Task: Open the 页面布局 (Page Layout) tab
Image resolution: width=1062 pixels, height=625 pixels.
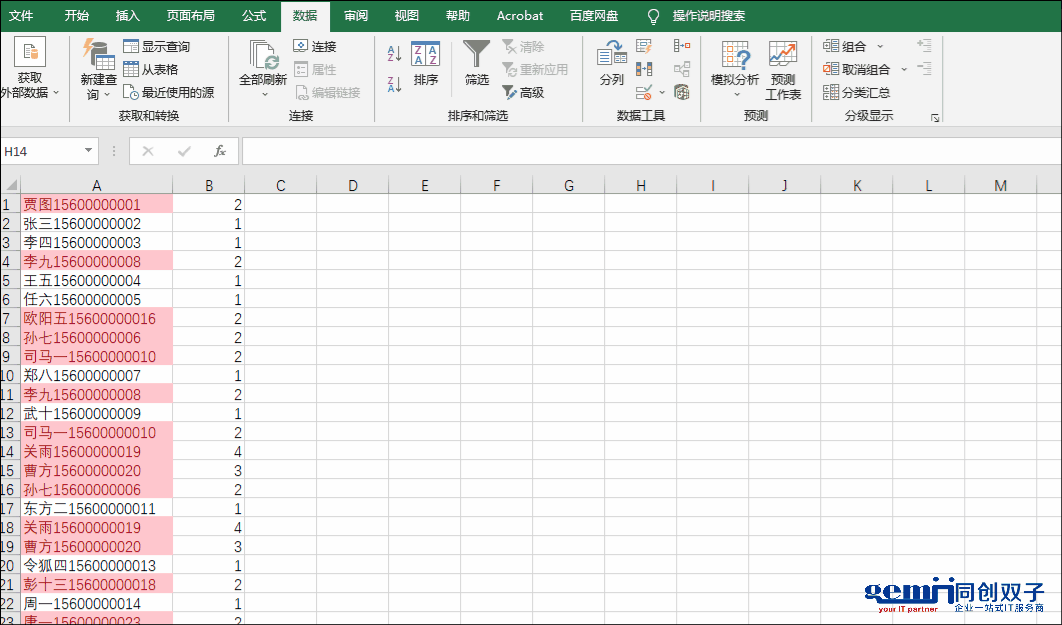Action: [x=191, y=16]
